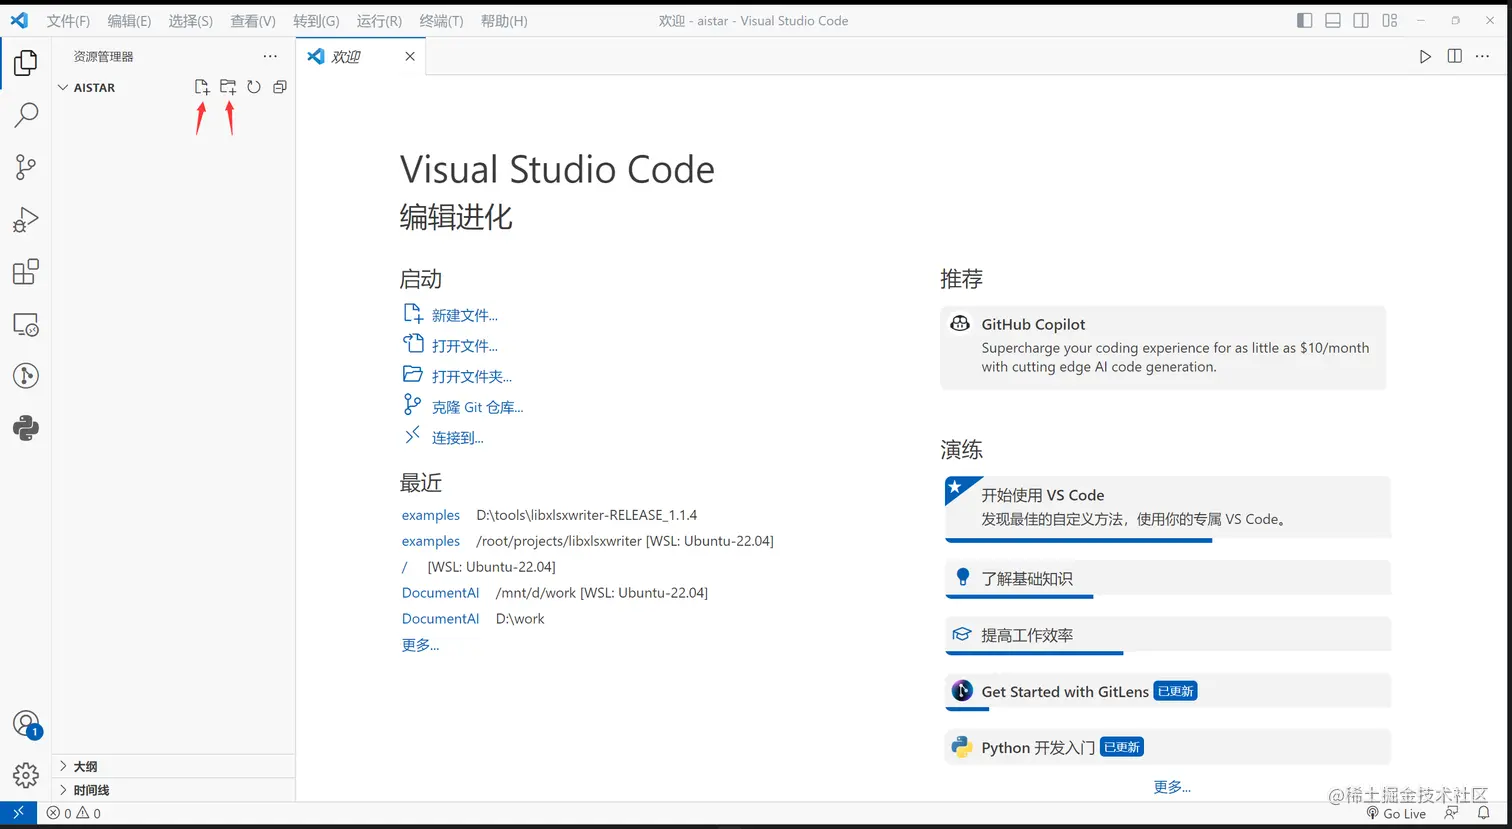Viewport: 1512px width, 829px height.
Task: Open the 提高工作效率 walkthrough
Action: (1168, 635)
